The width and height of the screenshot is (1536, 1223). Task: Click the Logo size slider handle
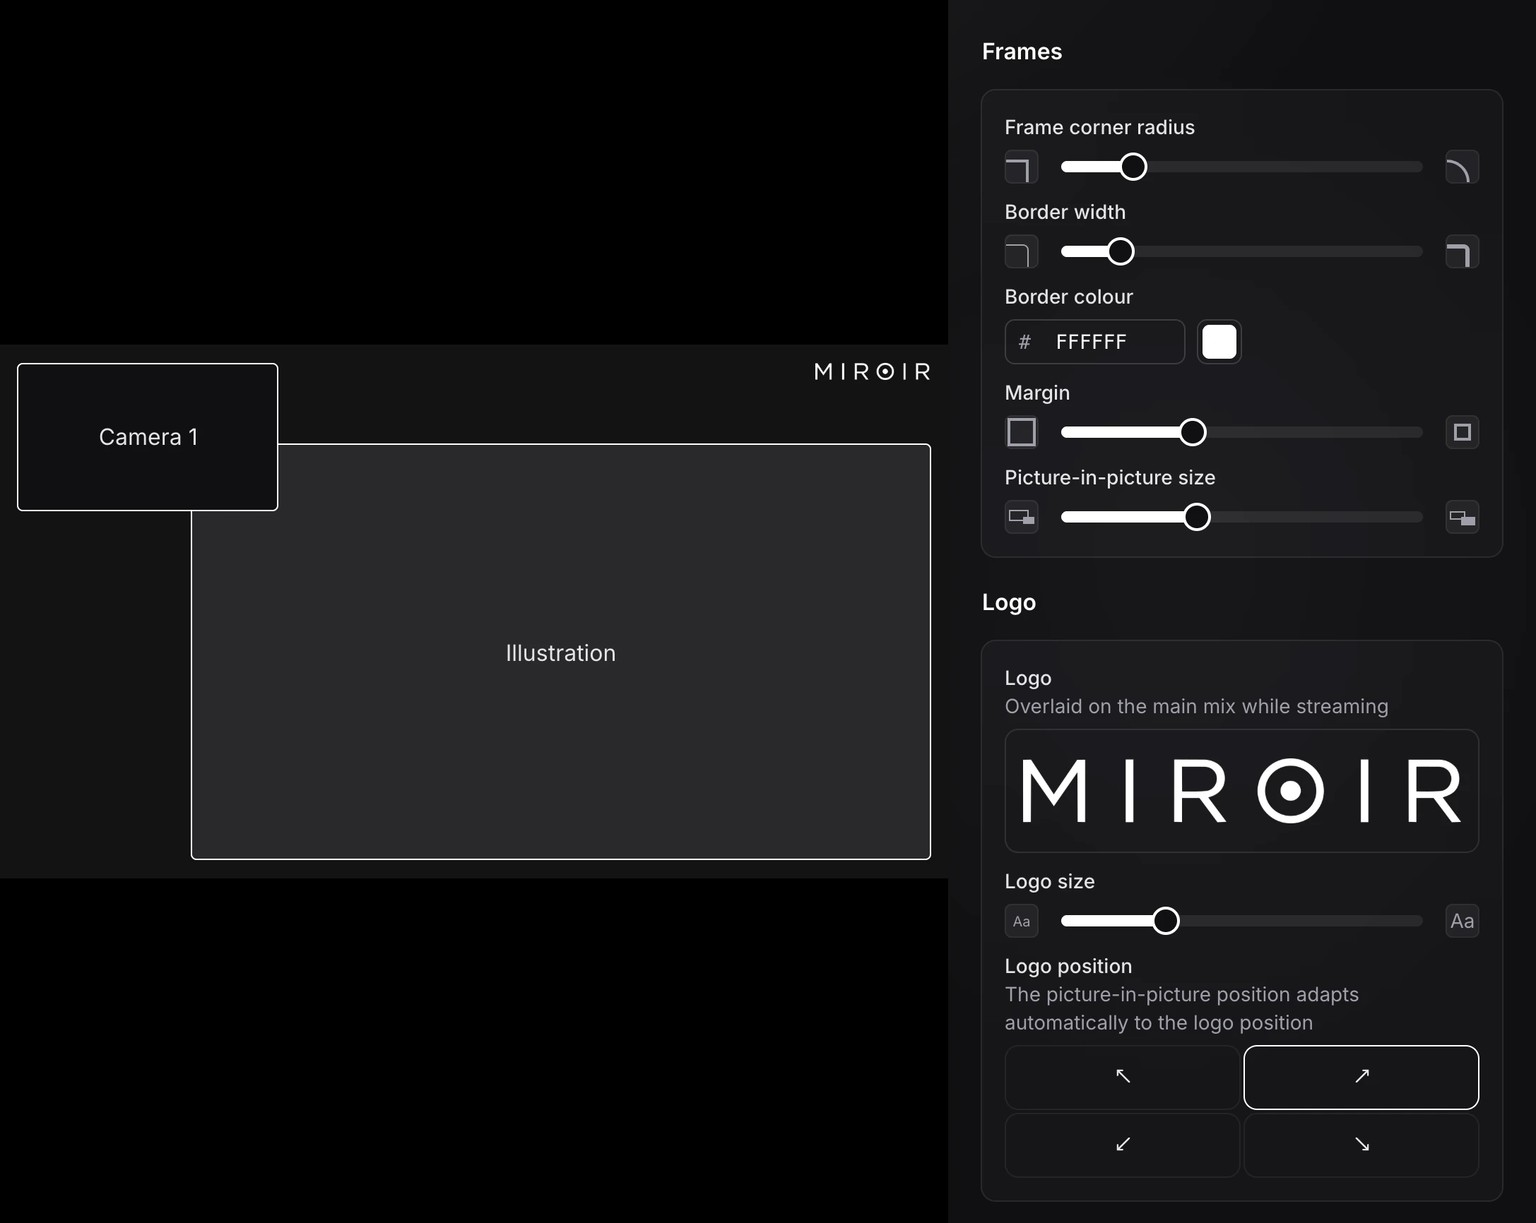pos(1165,921)
